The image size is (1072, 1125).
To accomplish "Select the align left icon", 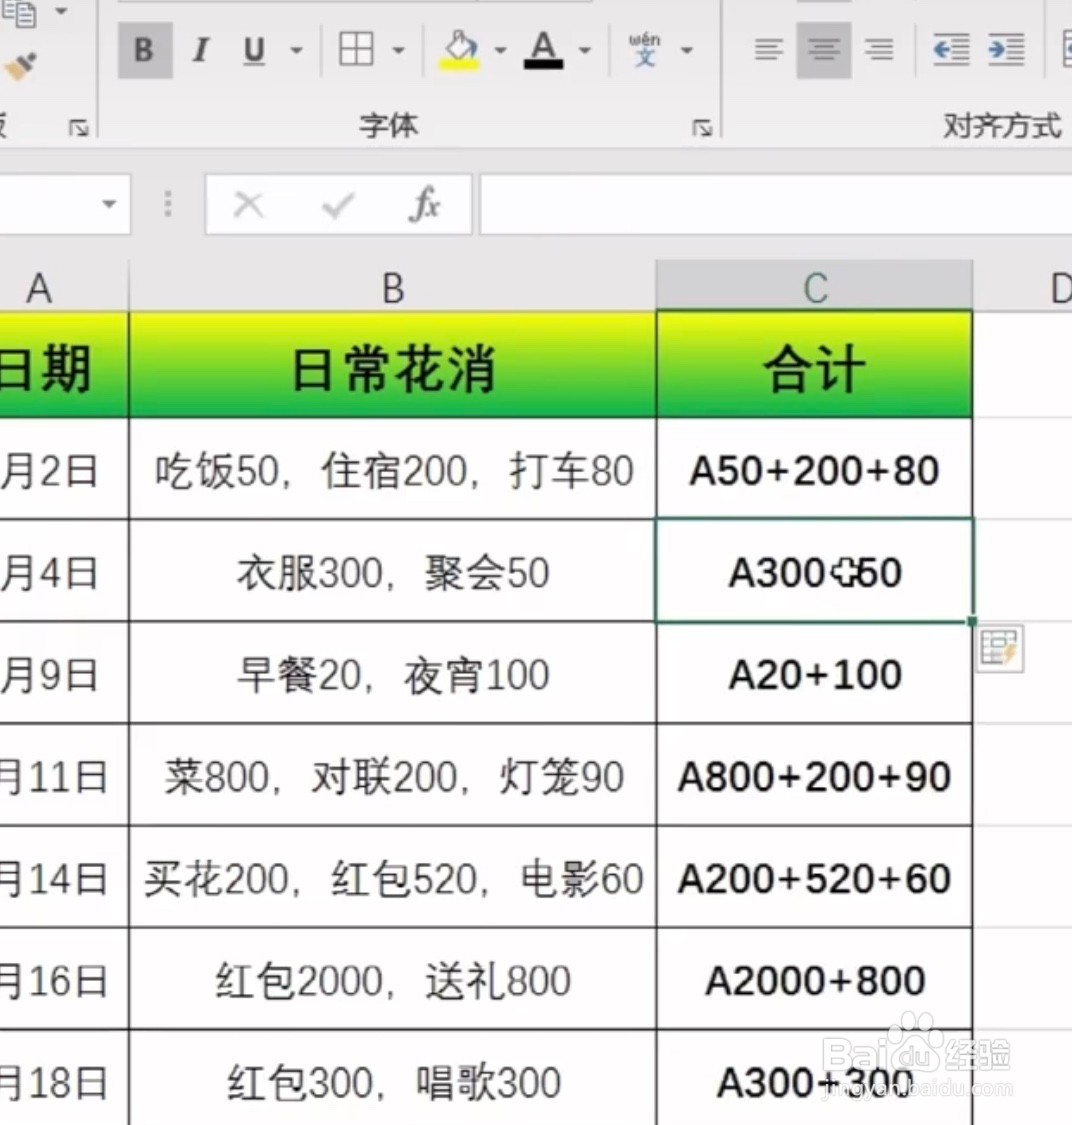I will point(768,50).
